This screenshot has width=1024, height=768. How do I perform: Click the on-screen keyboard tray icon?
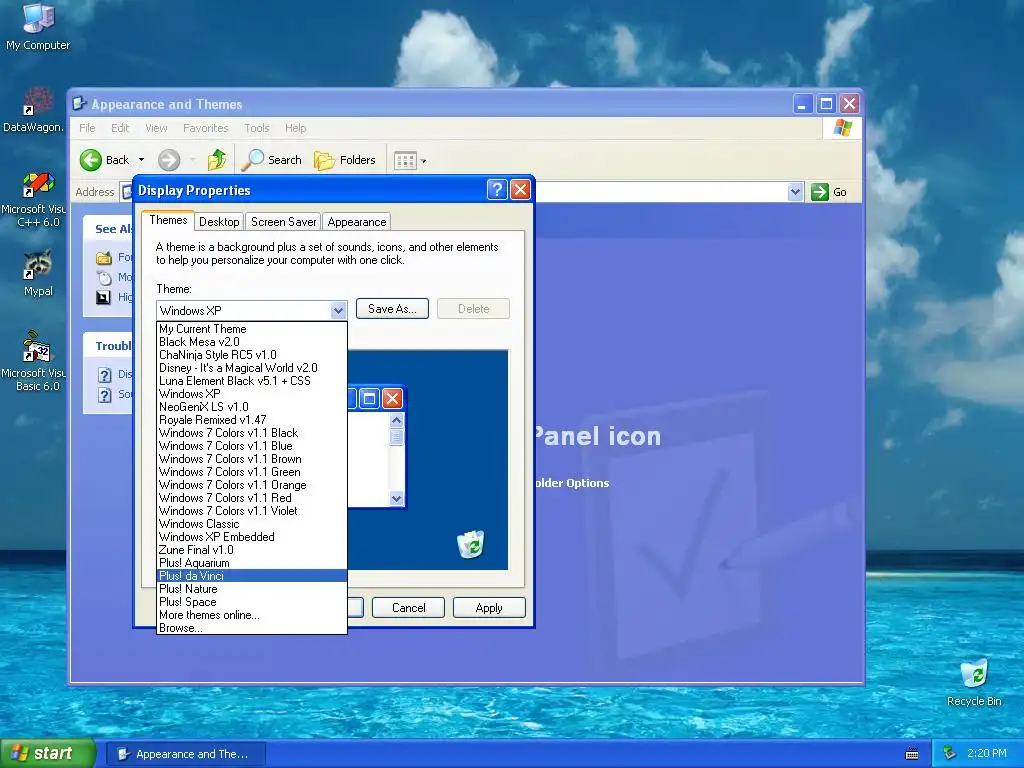coord(912,754)
